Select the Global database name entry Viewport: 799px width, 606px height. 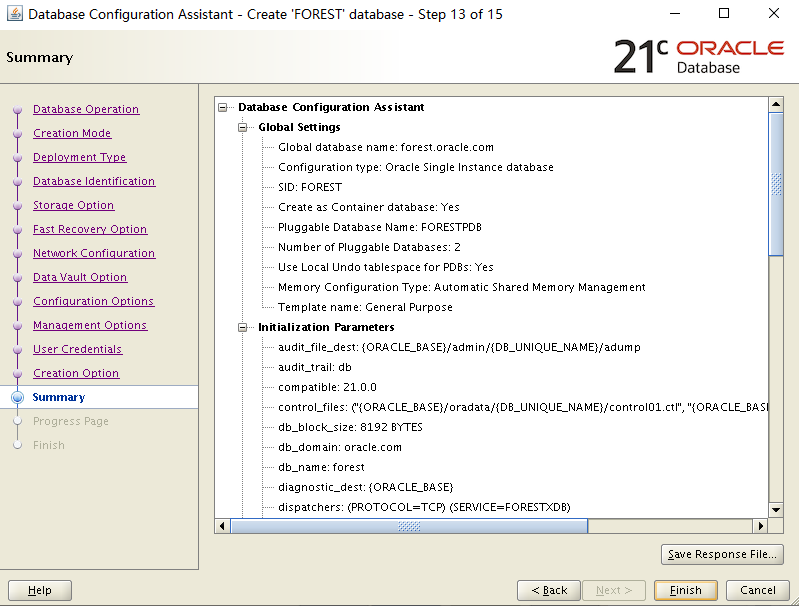point(385,147)
